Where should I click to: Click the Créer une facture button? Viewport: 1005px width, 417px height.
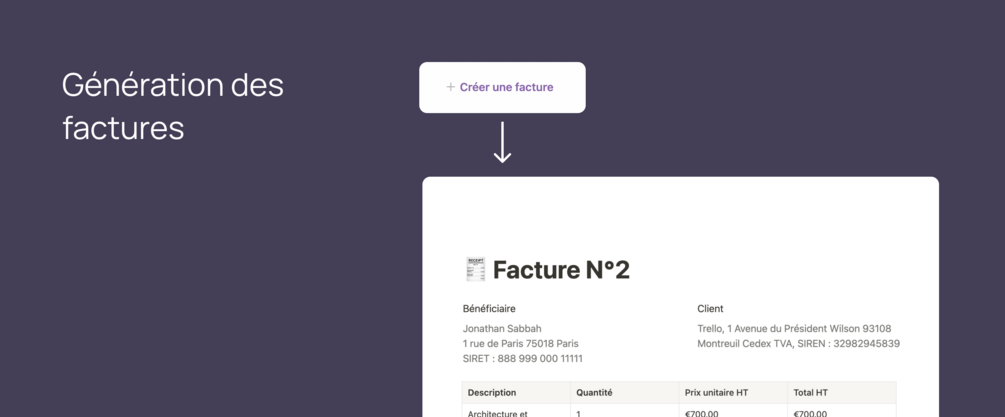coord(502,88)
